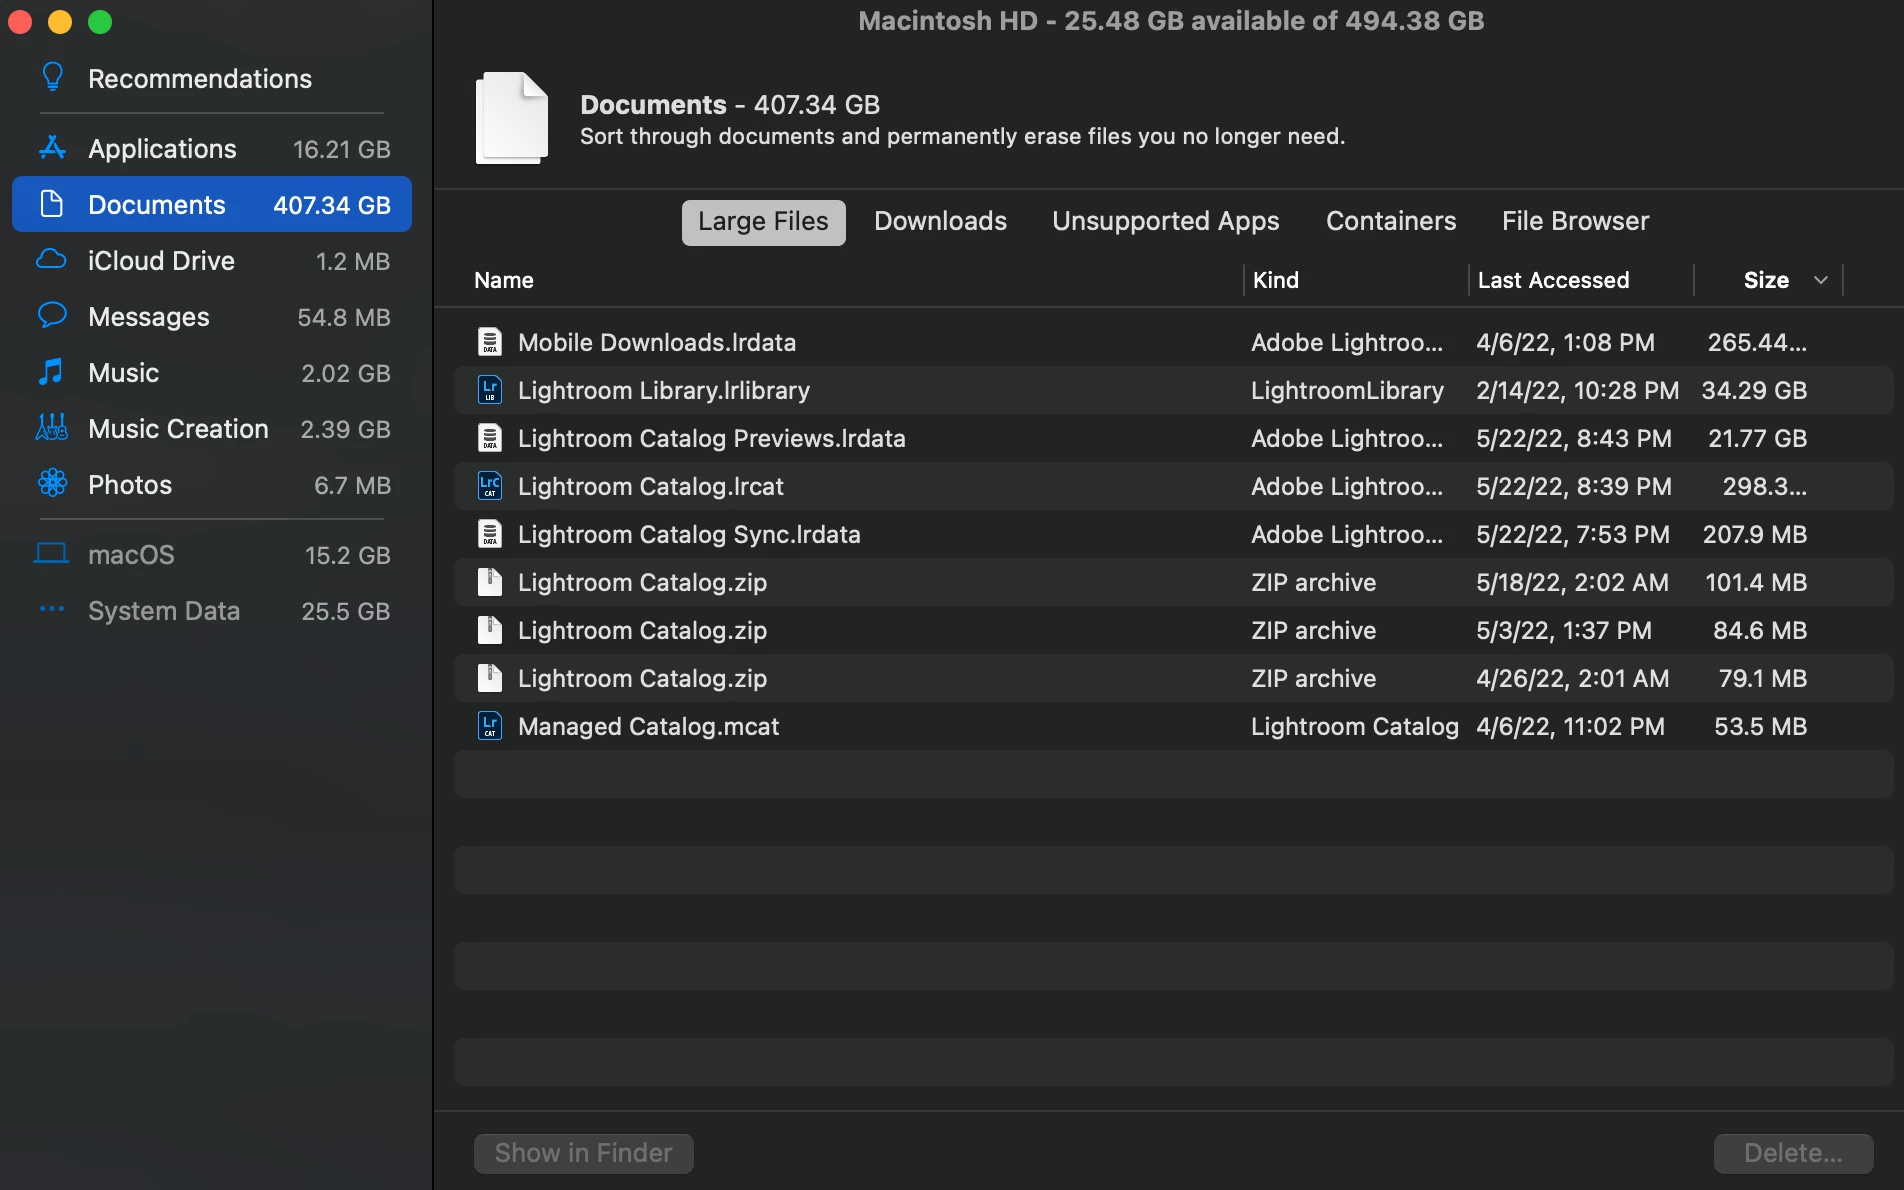This screenshot has height=1190, width=1904.
Task: Sort by the Name column header
Action: 504,280
